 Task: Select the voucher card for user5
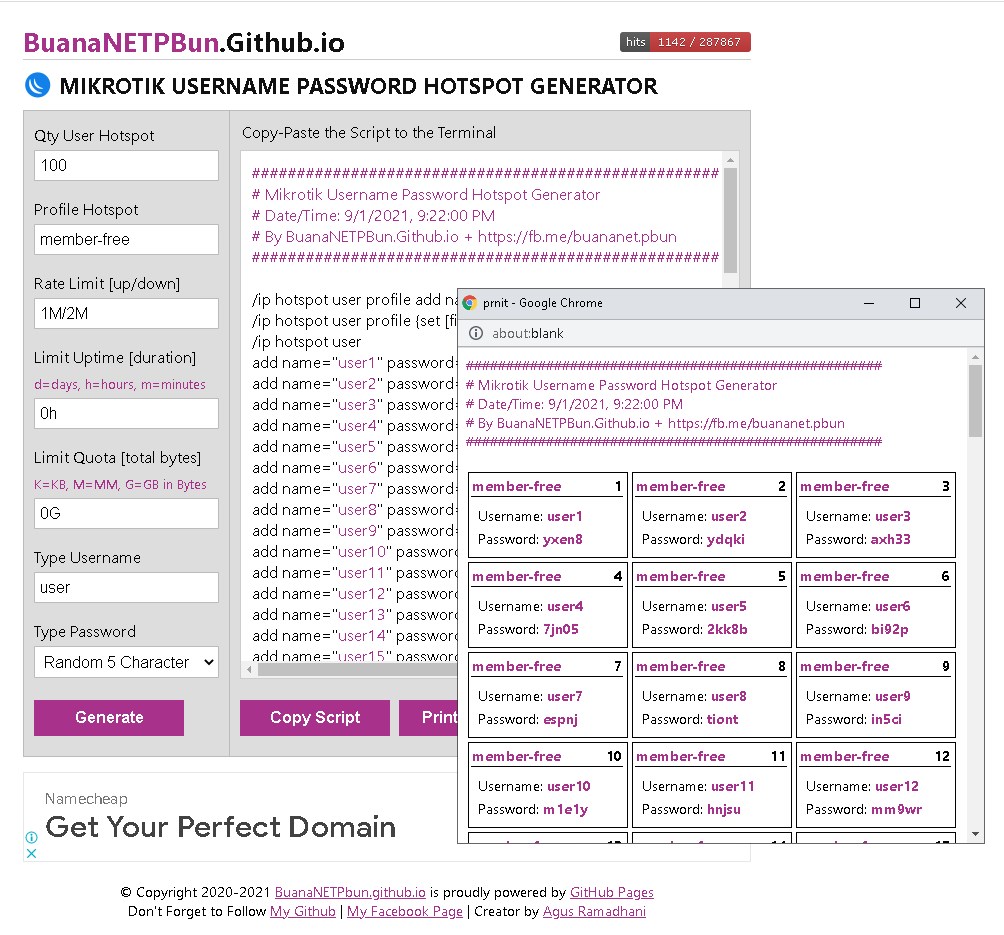click(x=711, y=604)
